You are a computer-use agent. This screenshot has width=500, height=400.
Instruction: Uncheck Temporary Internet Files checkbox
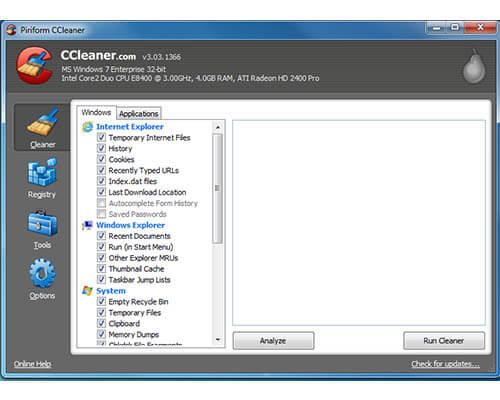pos(101,137)
